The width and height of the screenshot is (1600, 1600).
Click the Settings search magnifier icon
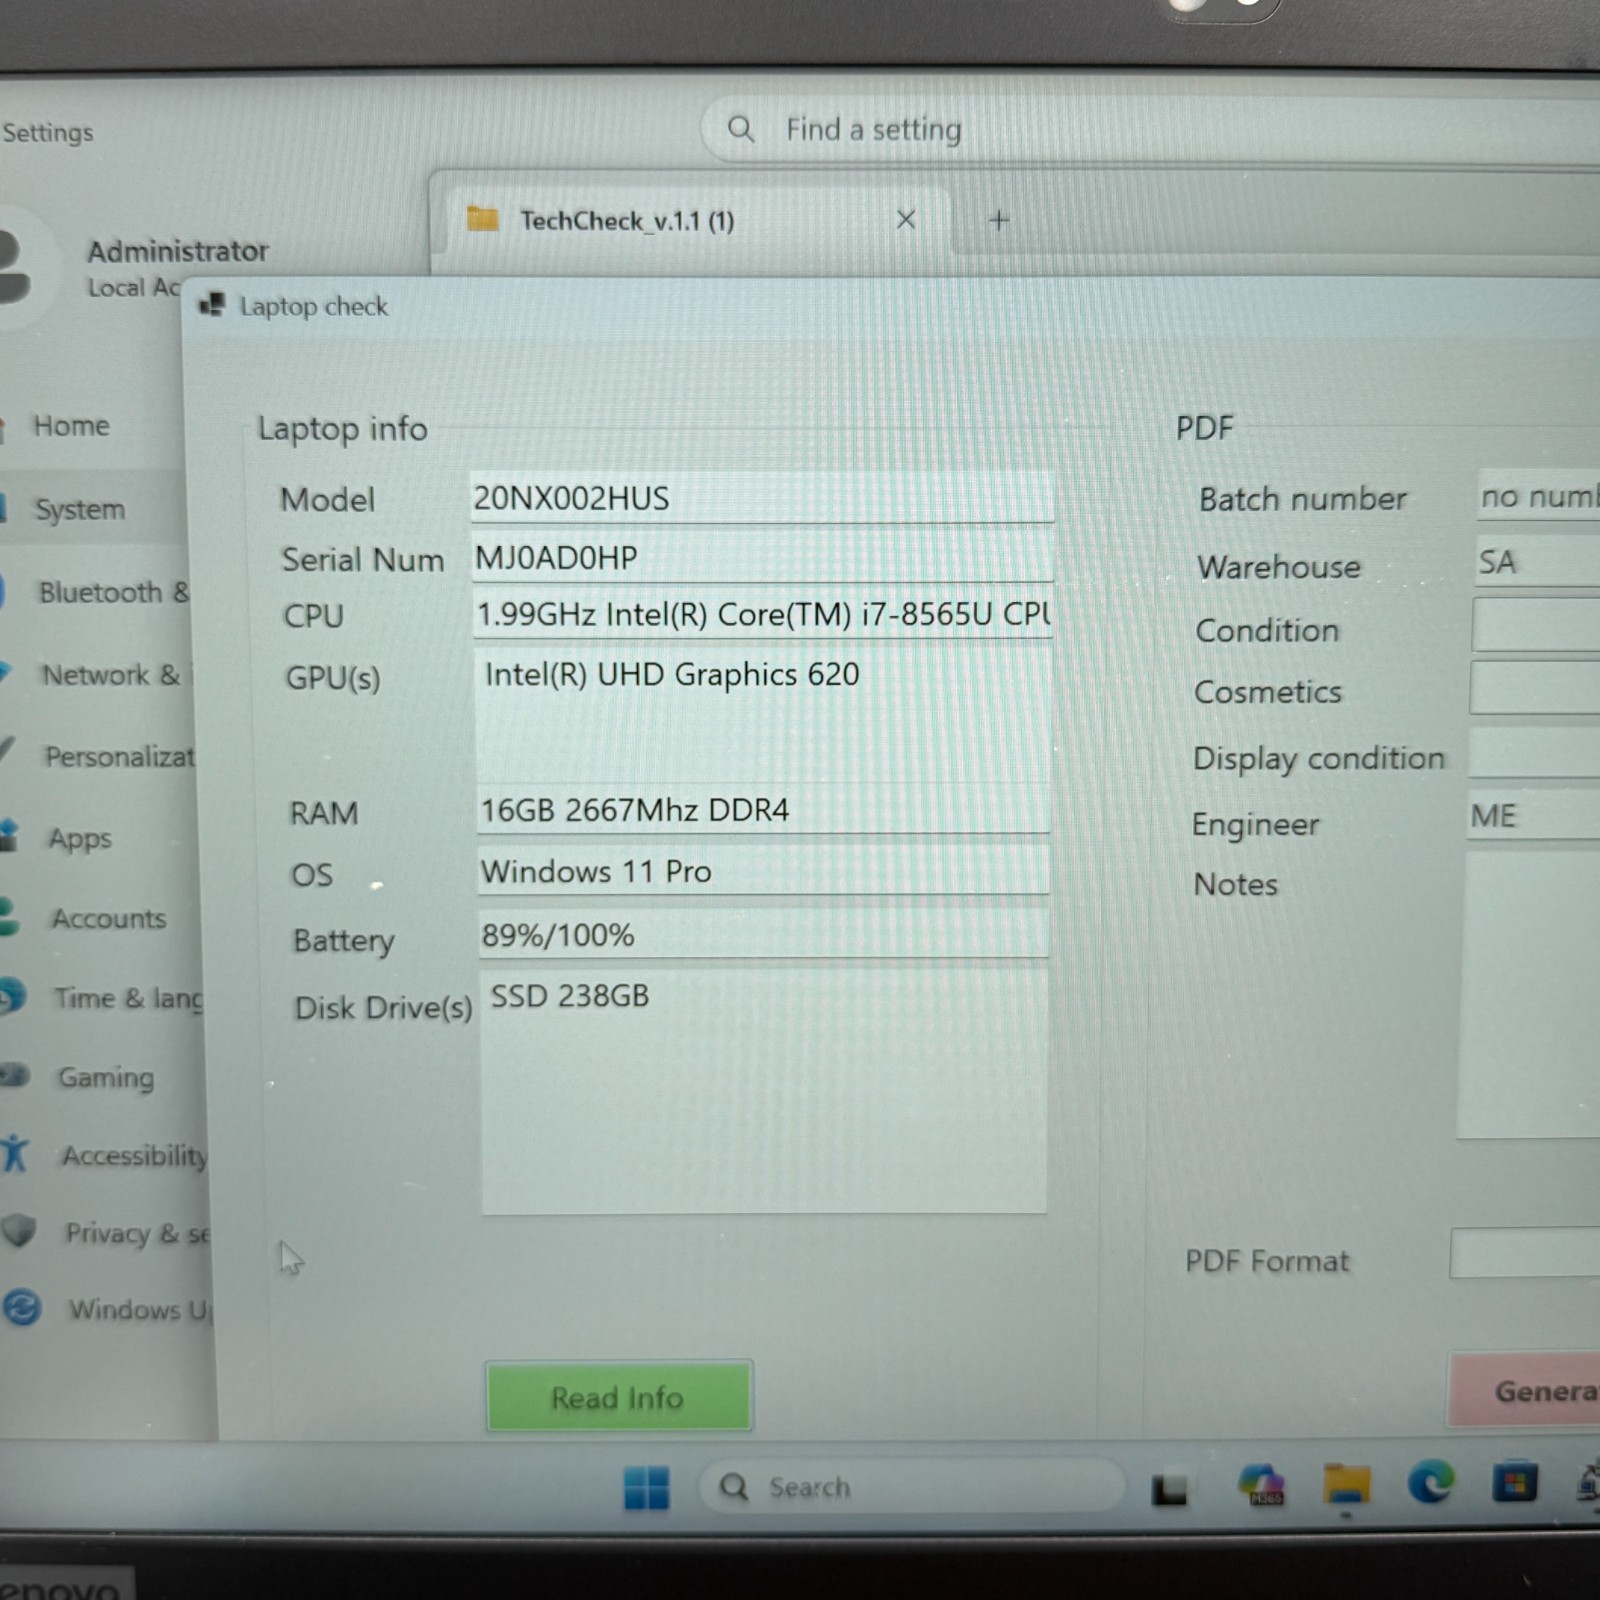[740, 129]
